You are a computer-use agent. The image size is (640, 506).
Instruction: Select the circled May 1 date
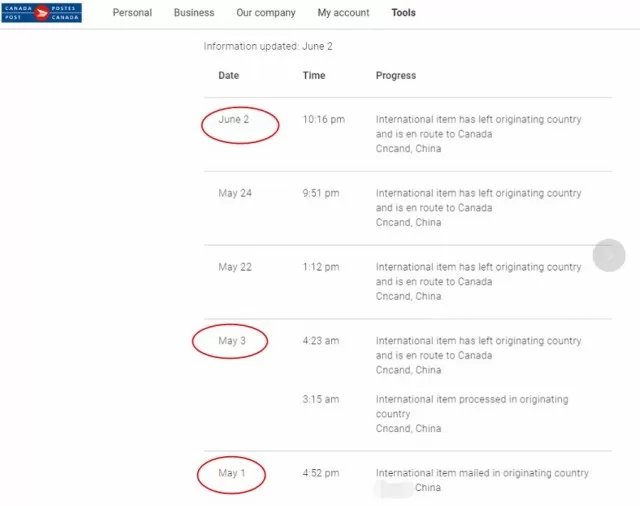(x=231, y=473)
